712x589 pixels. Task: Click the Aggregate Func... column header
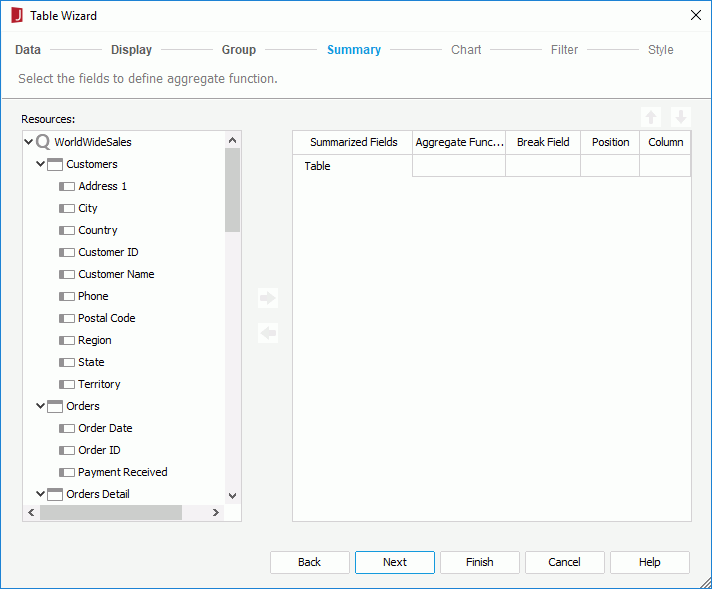(459, 142)
